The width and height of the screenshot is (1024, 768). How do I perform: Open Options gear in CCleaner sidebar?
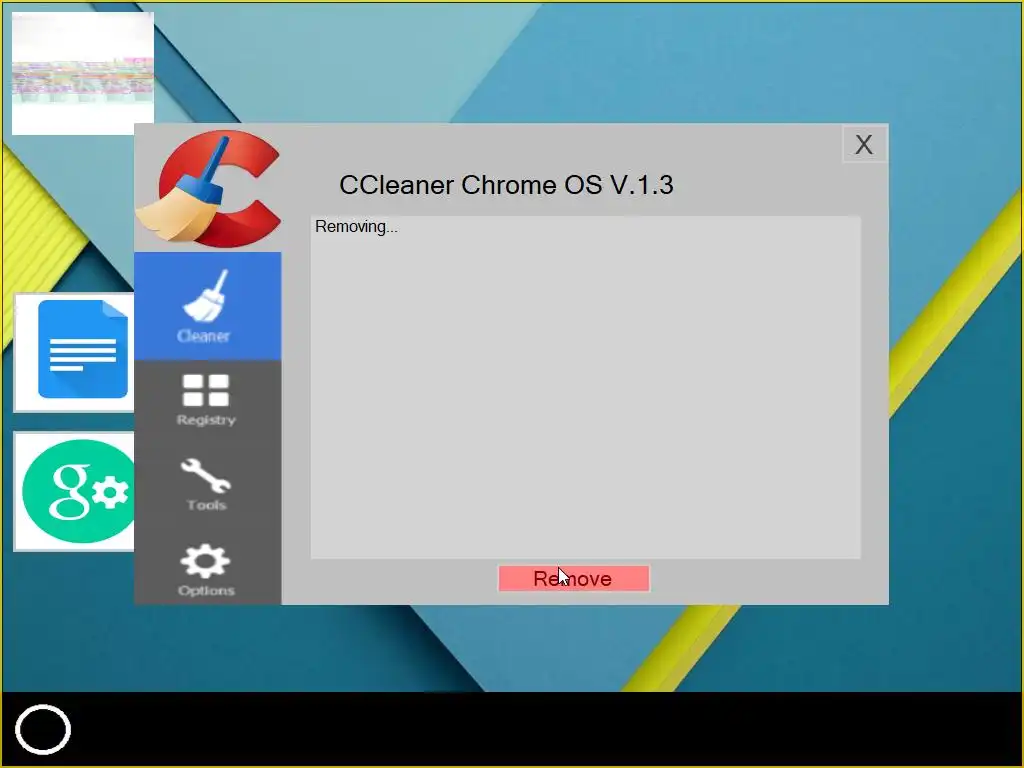(x=206, y=569)
